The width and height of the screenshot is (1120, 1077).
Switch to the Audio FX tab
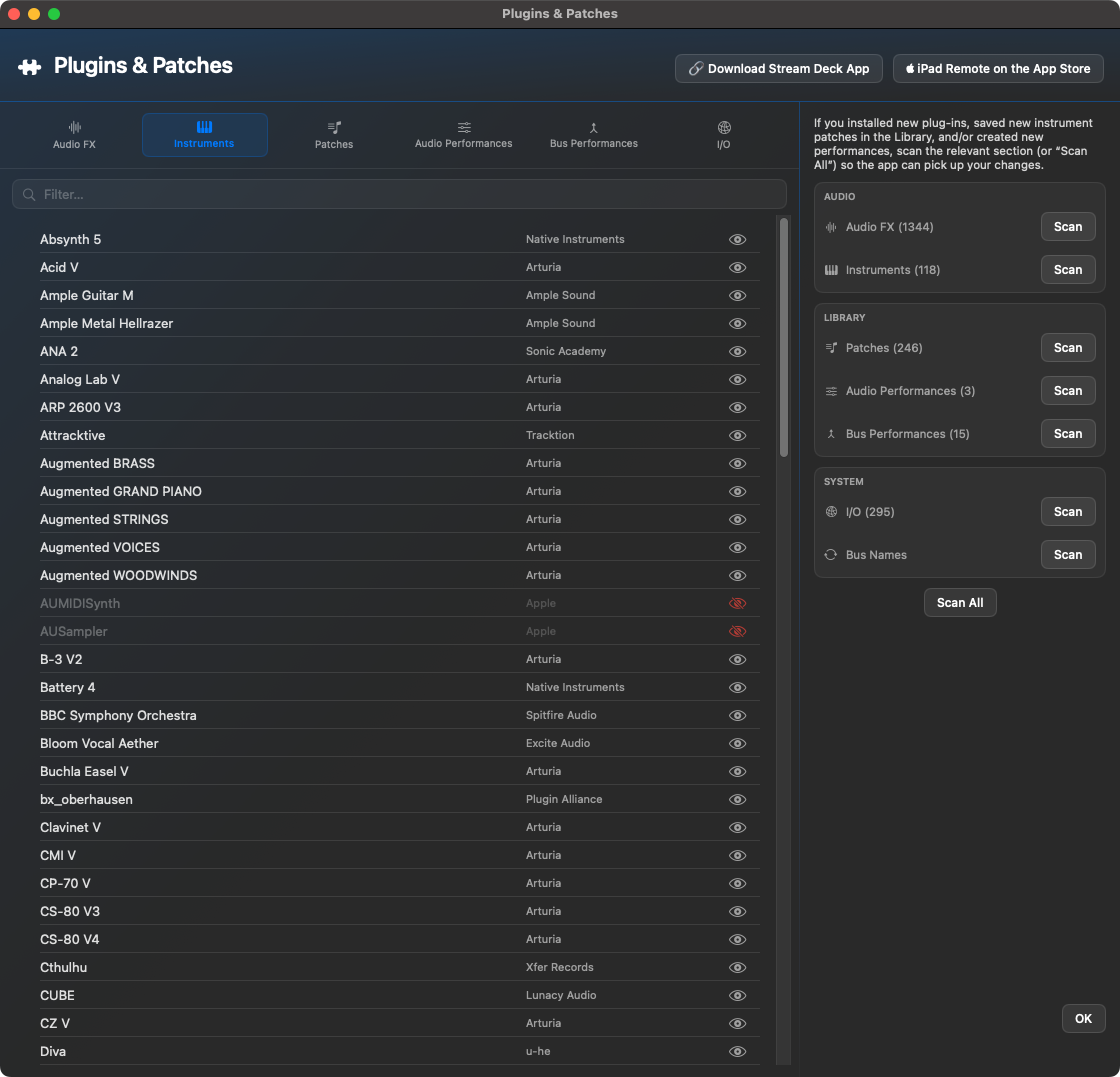point(74,135)
